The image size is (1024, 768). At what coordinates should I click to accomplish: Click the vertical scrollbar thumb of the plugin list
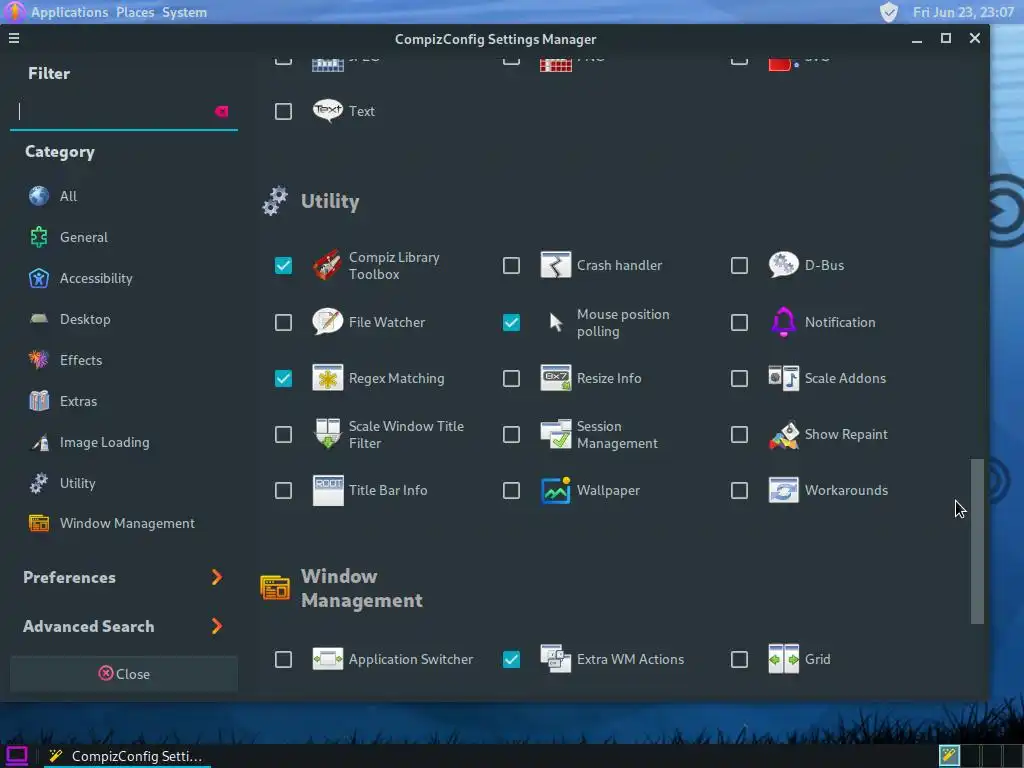tap(977, 541)
